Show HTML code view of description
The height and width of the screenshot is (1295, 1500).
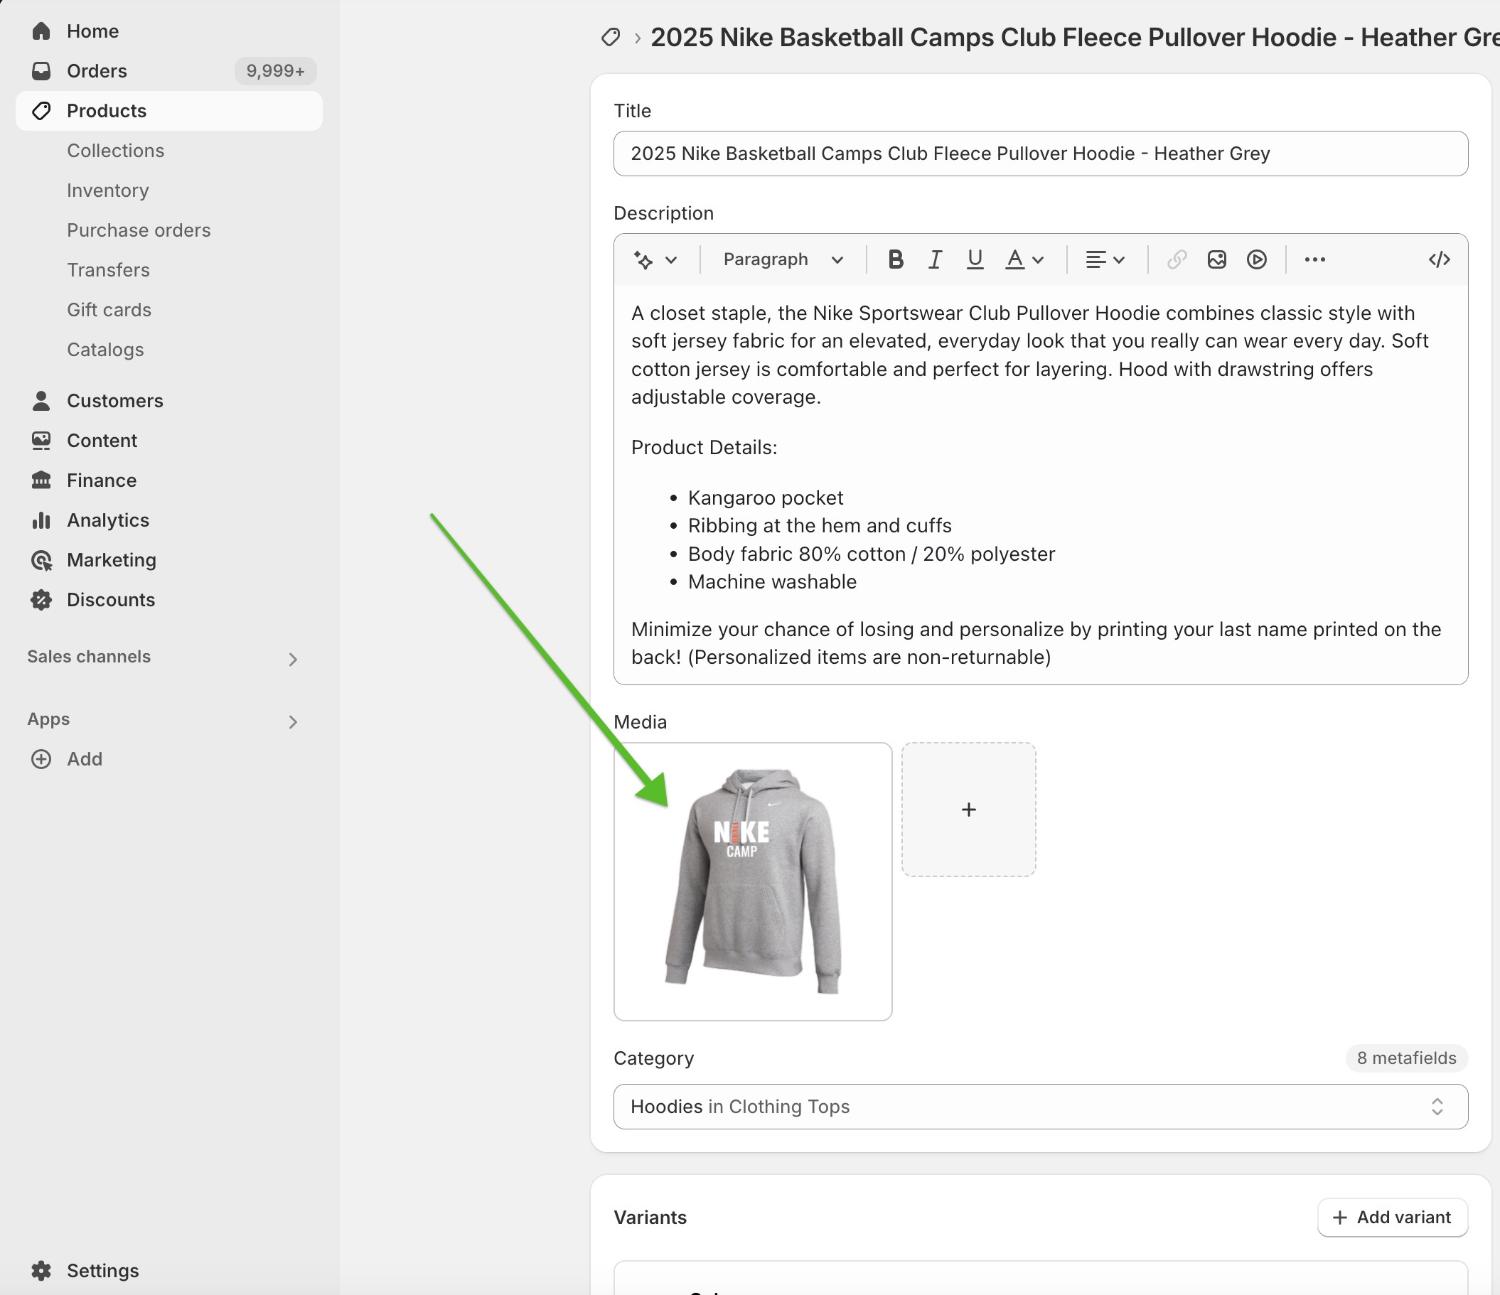pyautogui.click(x=1439, y=260)
